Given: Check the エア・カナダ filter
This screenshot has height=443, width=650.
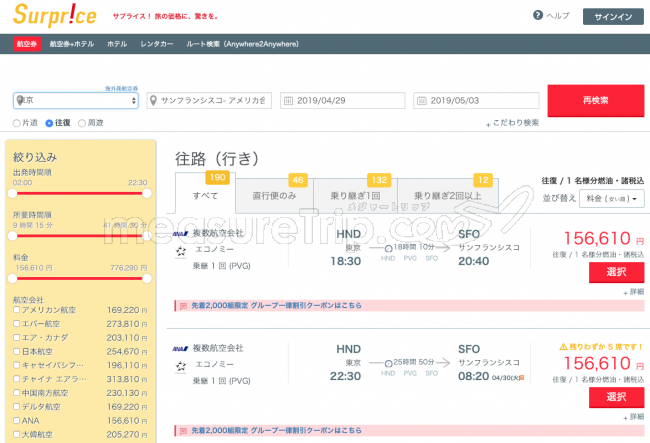Looking at the screenshot, I should click(17, 337).
